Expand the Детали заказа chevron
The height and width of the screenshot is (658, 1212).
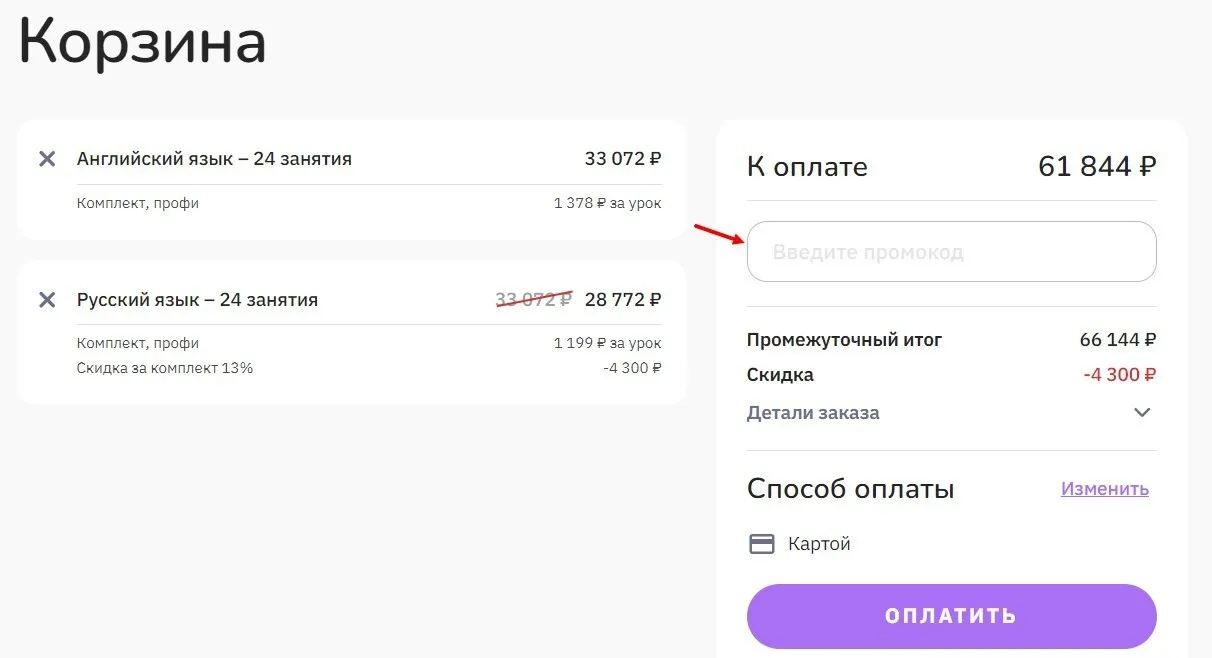(x=1142, y=413)
